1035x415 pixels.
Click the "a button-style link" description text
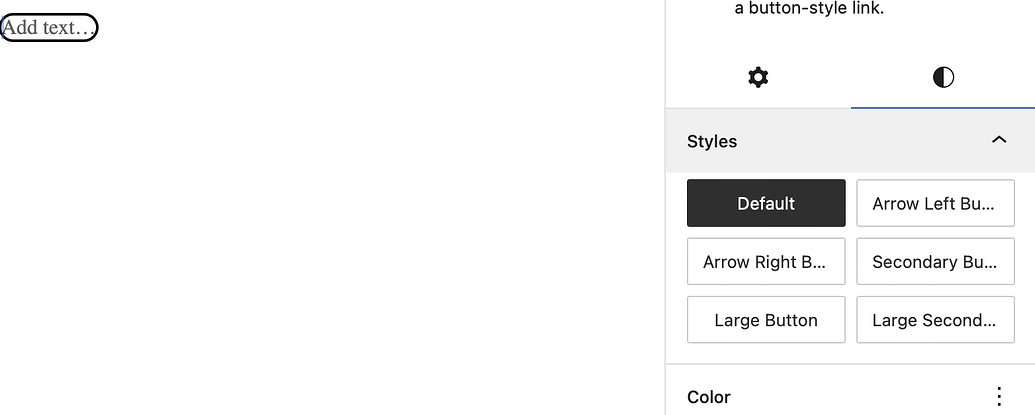[x=809, y=9]
